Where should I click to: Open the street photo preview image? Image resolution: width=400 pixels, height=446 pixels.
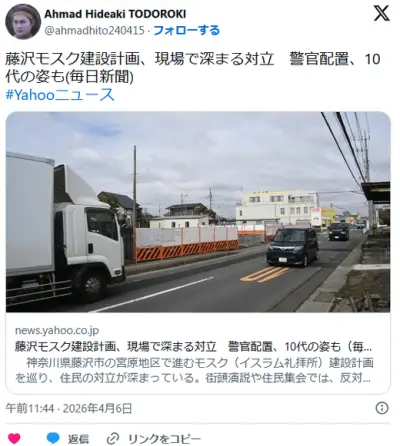tap(198, 212)
